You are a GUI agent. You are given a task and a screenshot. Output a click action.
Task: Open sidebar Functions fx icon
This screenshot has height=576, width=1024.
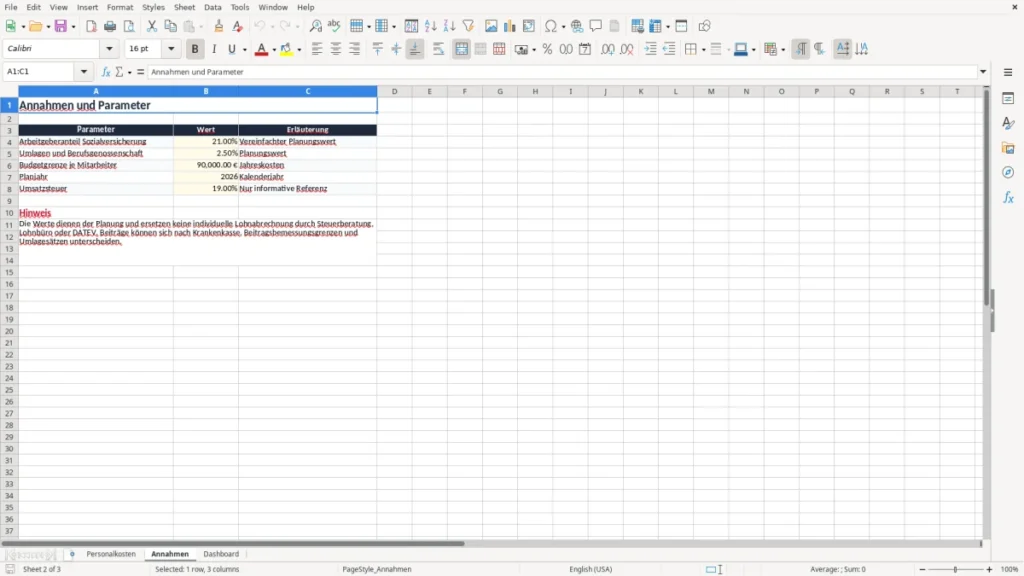click(1008, 197)
